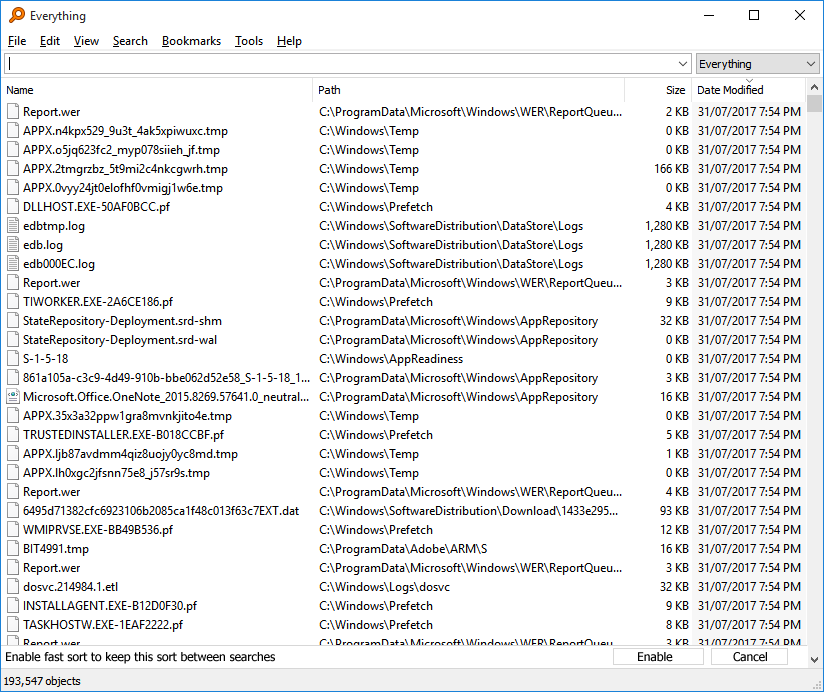
Task: Click the APPX.ljb87avdmm4qiz8uojy0yc8md.tmp file icon
Action: (x=13, y=453)
